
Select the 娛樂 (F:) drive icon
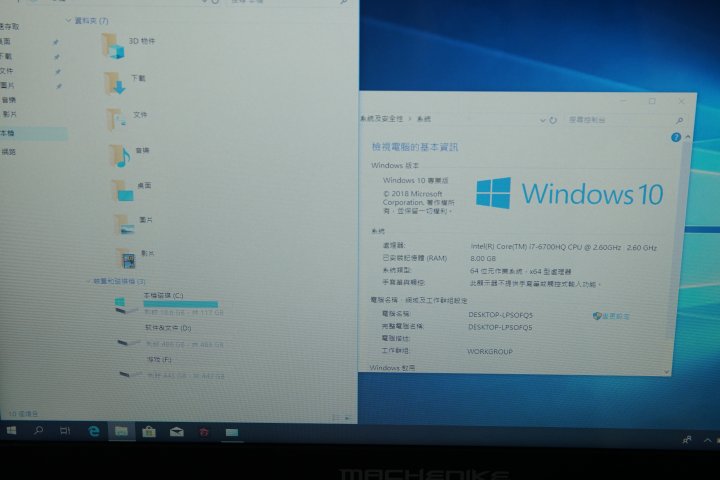(x=130, y=374)
